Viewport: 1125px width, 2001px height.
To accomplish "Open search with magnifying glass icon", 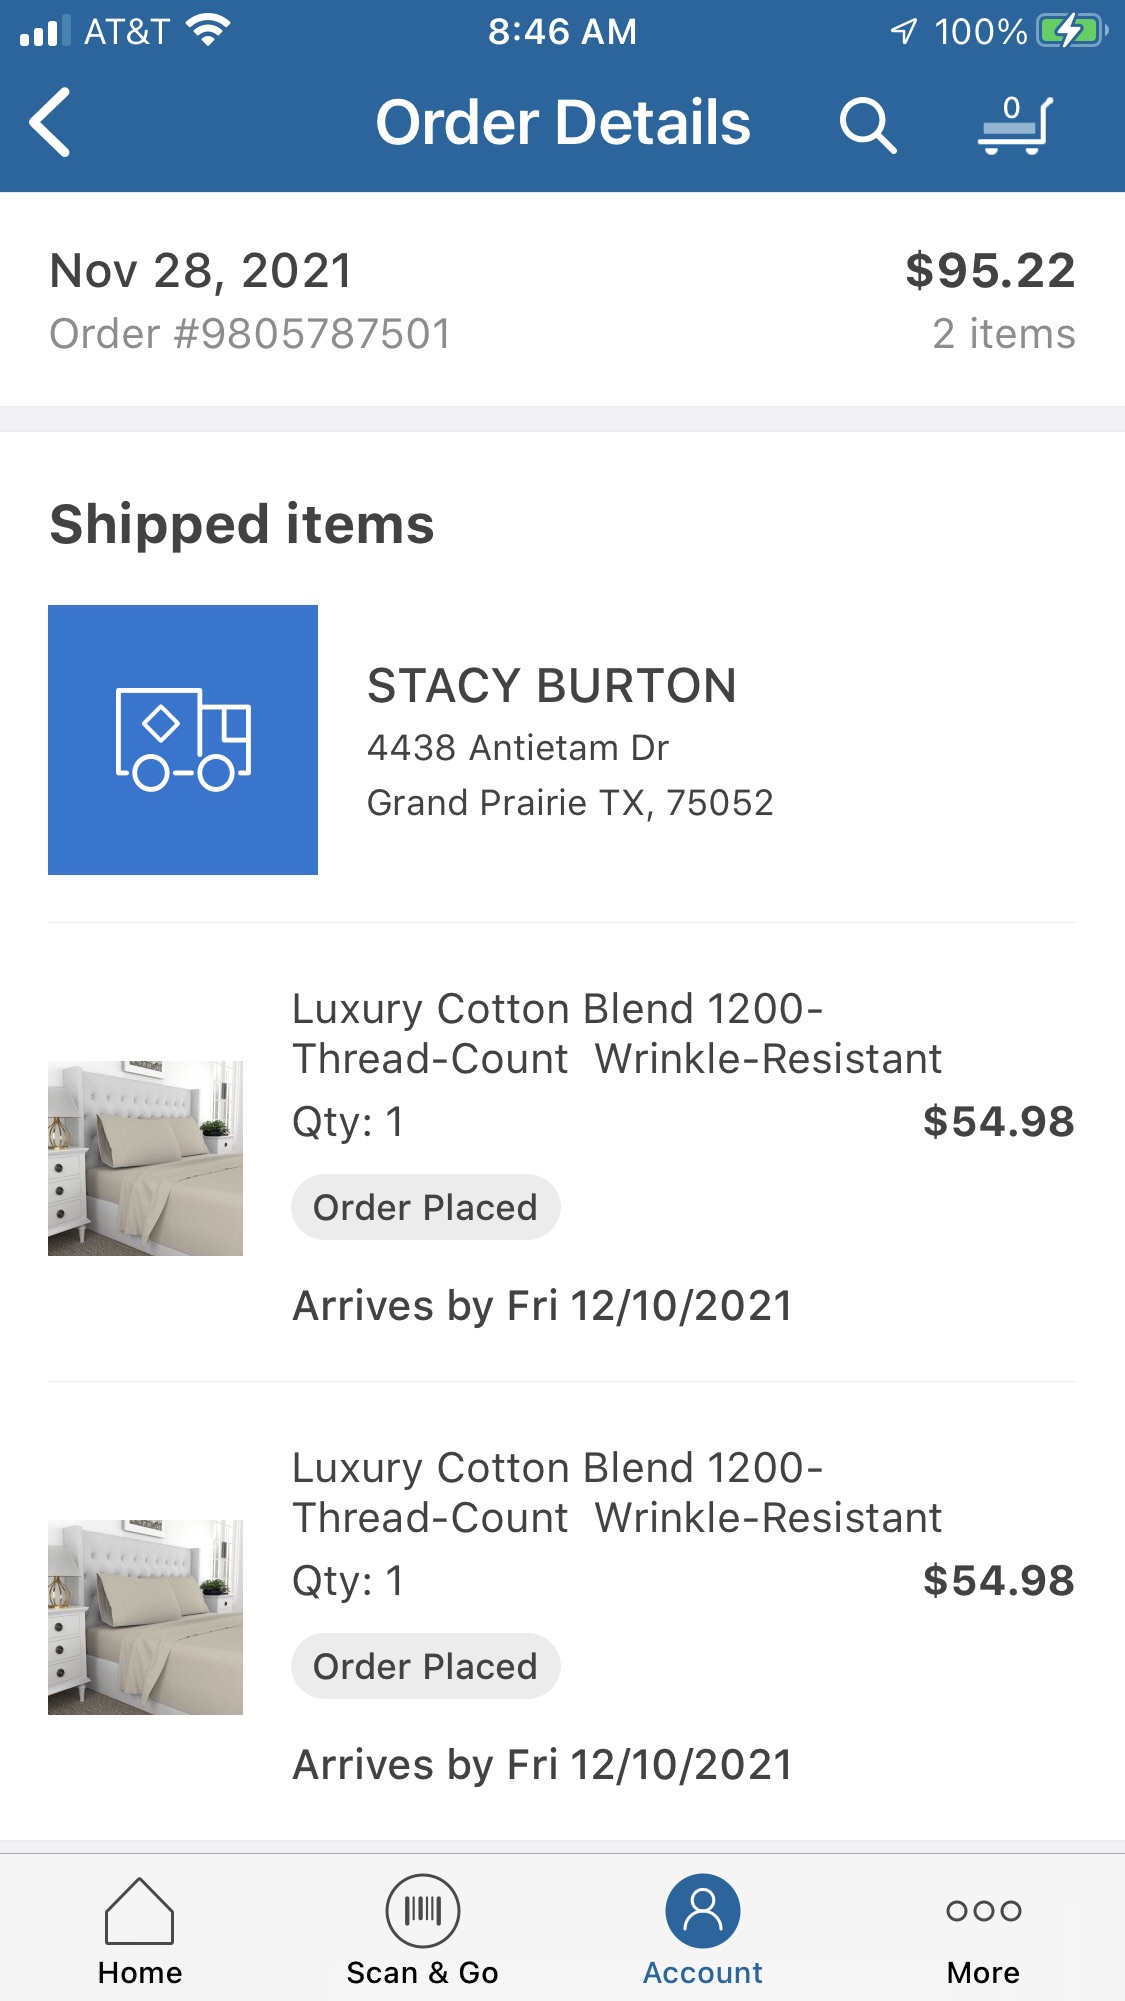I will coord(867,125).
